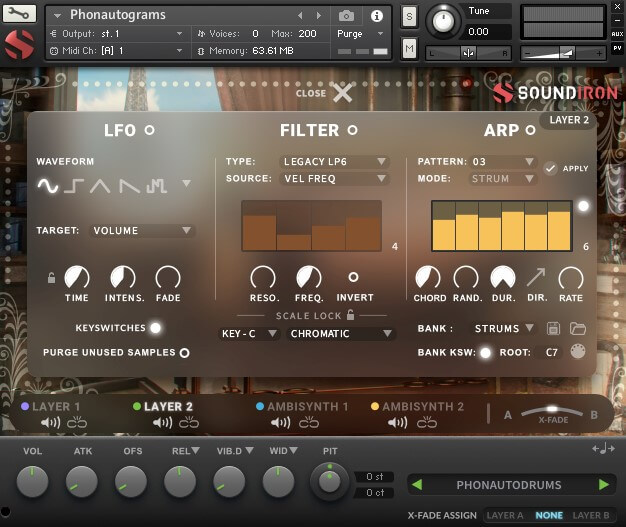Select the LAYER 1 tab
This screenshot has width=626, height=527.
(51, 406)
